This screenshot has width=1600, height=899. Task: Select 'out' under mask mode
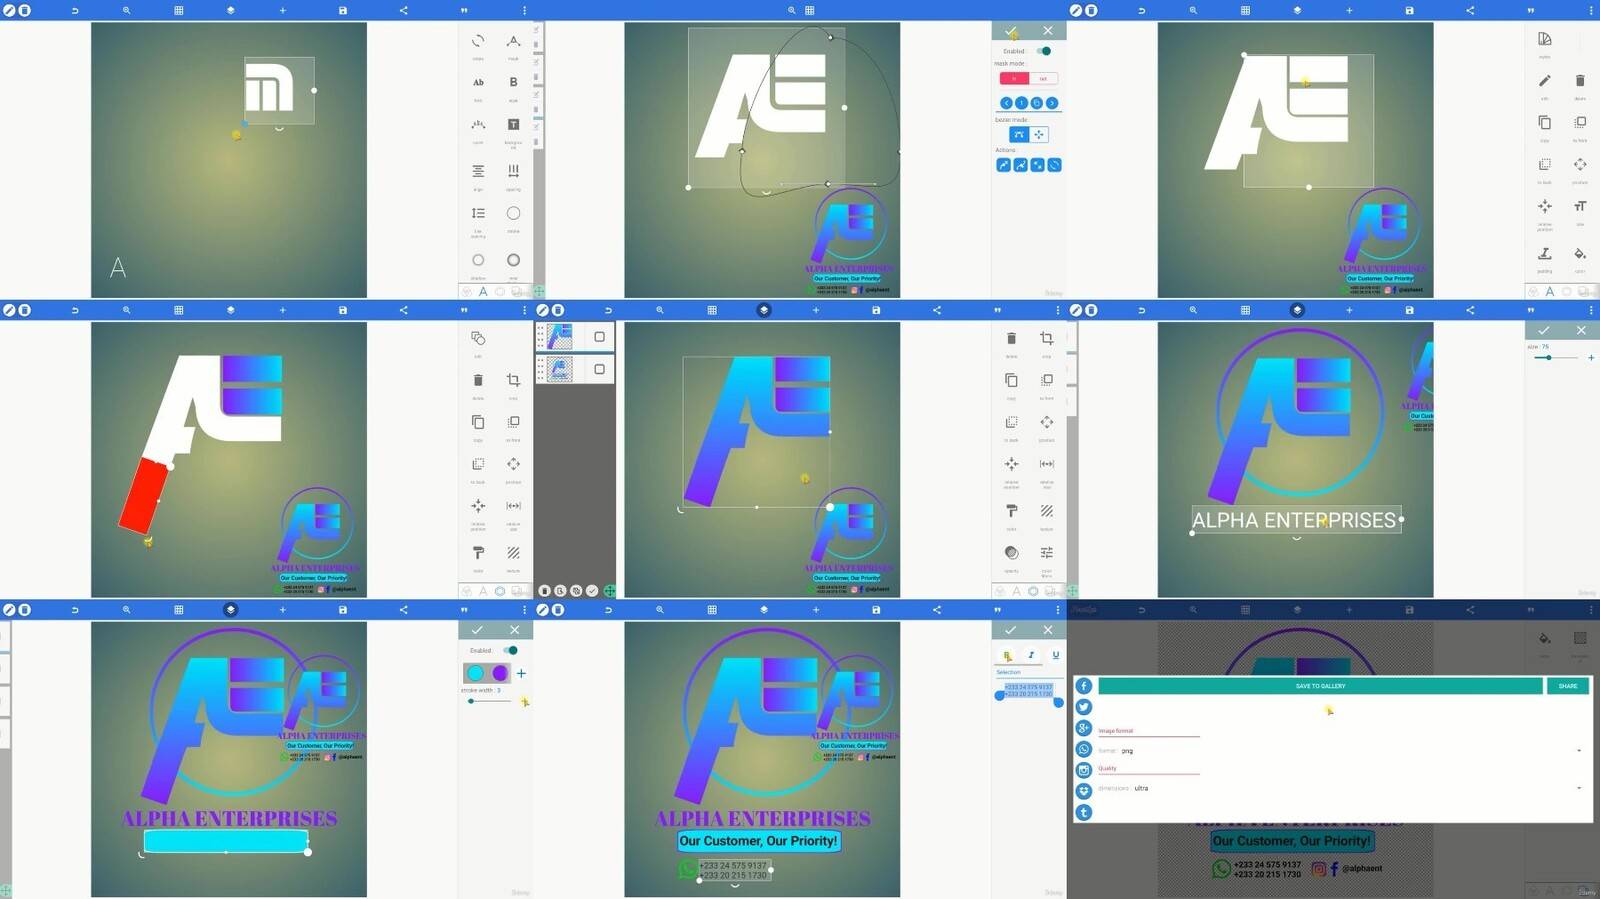1043,78
